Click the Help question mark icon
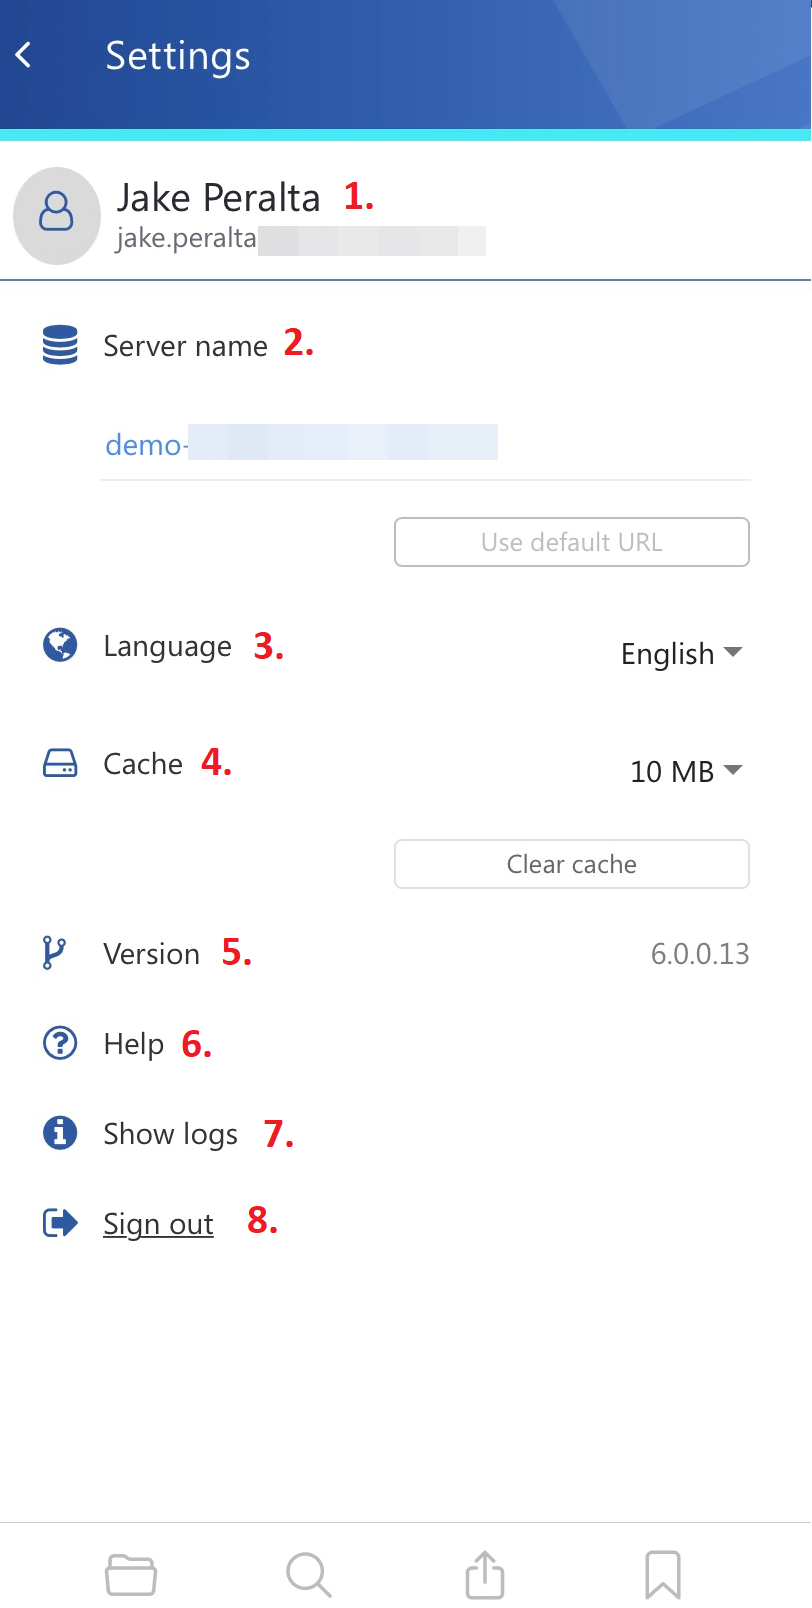Screen dimensions: 812x1608 (60, 1043)
